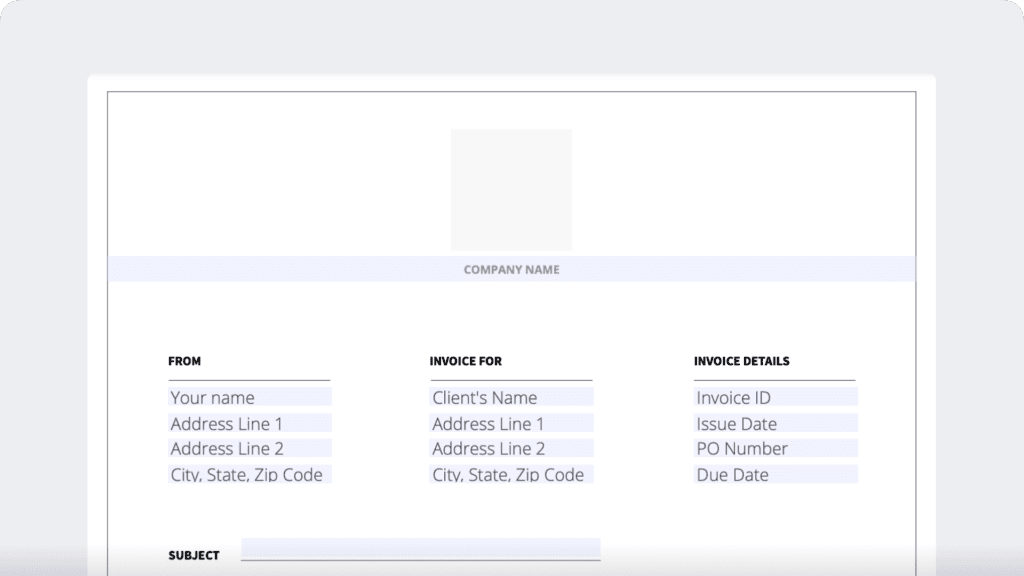Click the INVOICE FOR section heading
Viewport: 1024px width, 576px height.
pos(465,361)
